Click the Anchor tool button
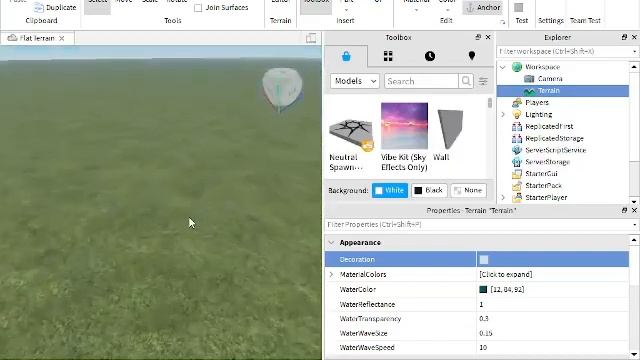 tap(483, 7)
